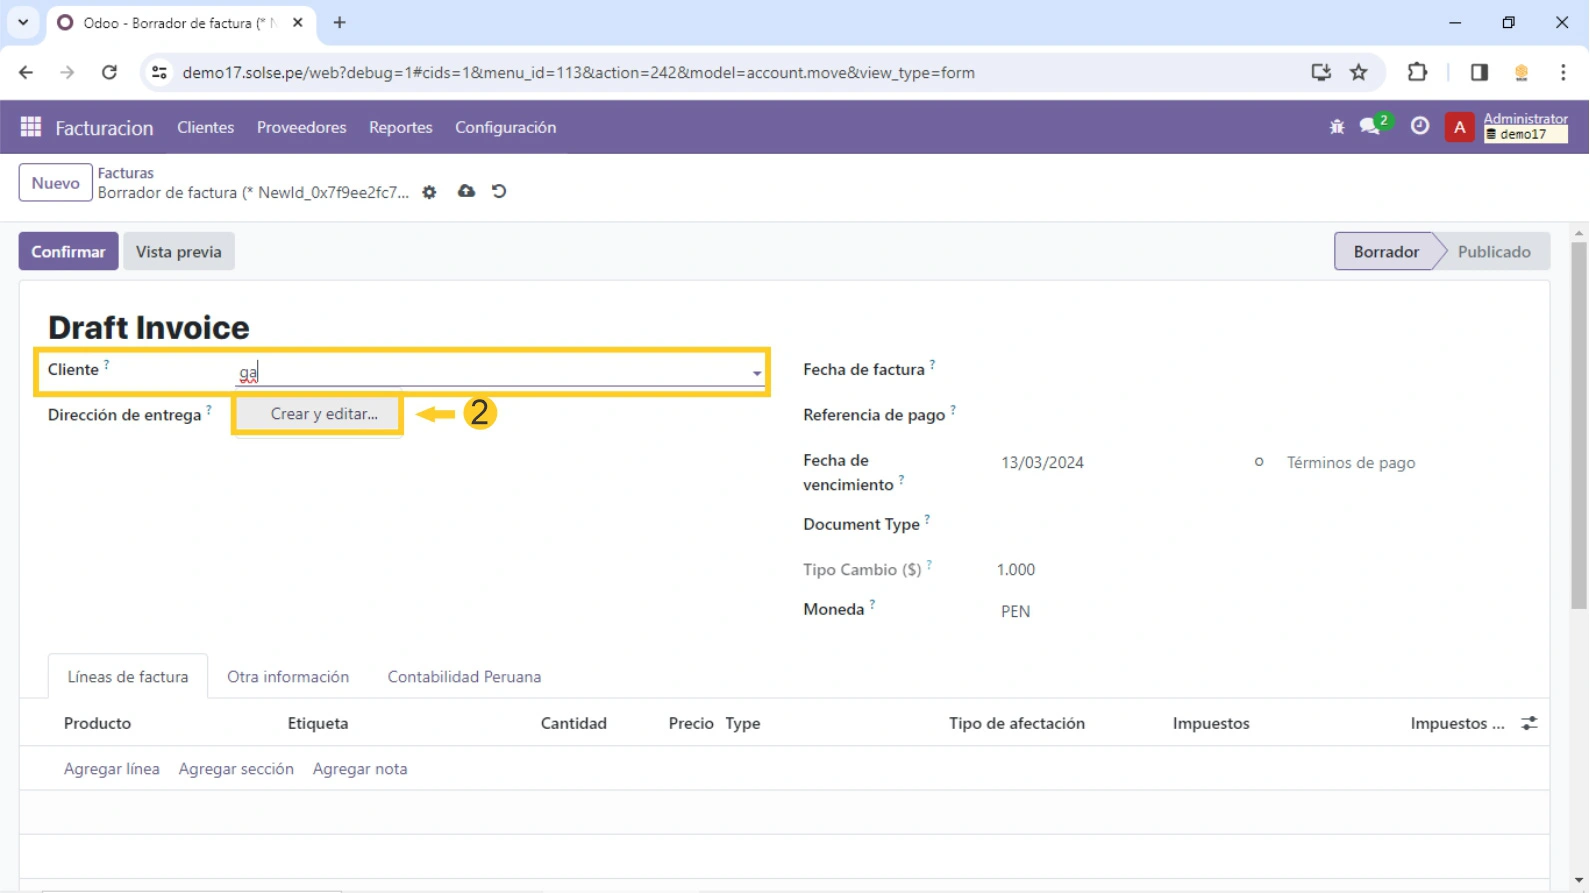Open the Clientes menu
This screenshot has width=1590, height=893.
tap(205, 127)
